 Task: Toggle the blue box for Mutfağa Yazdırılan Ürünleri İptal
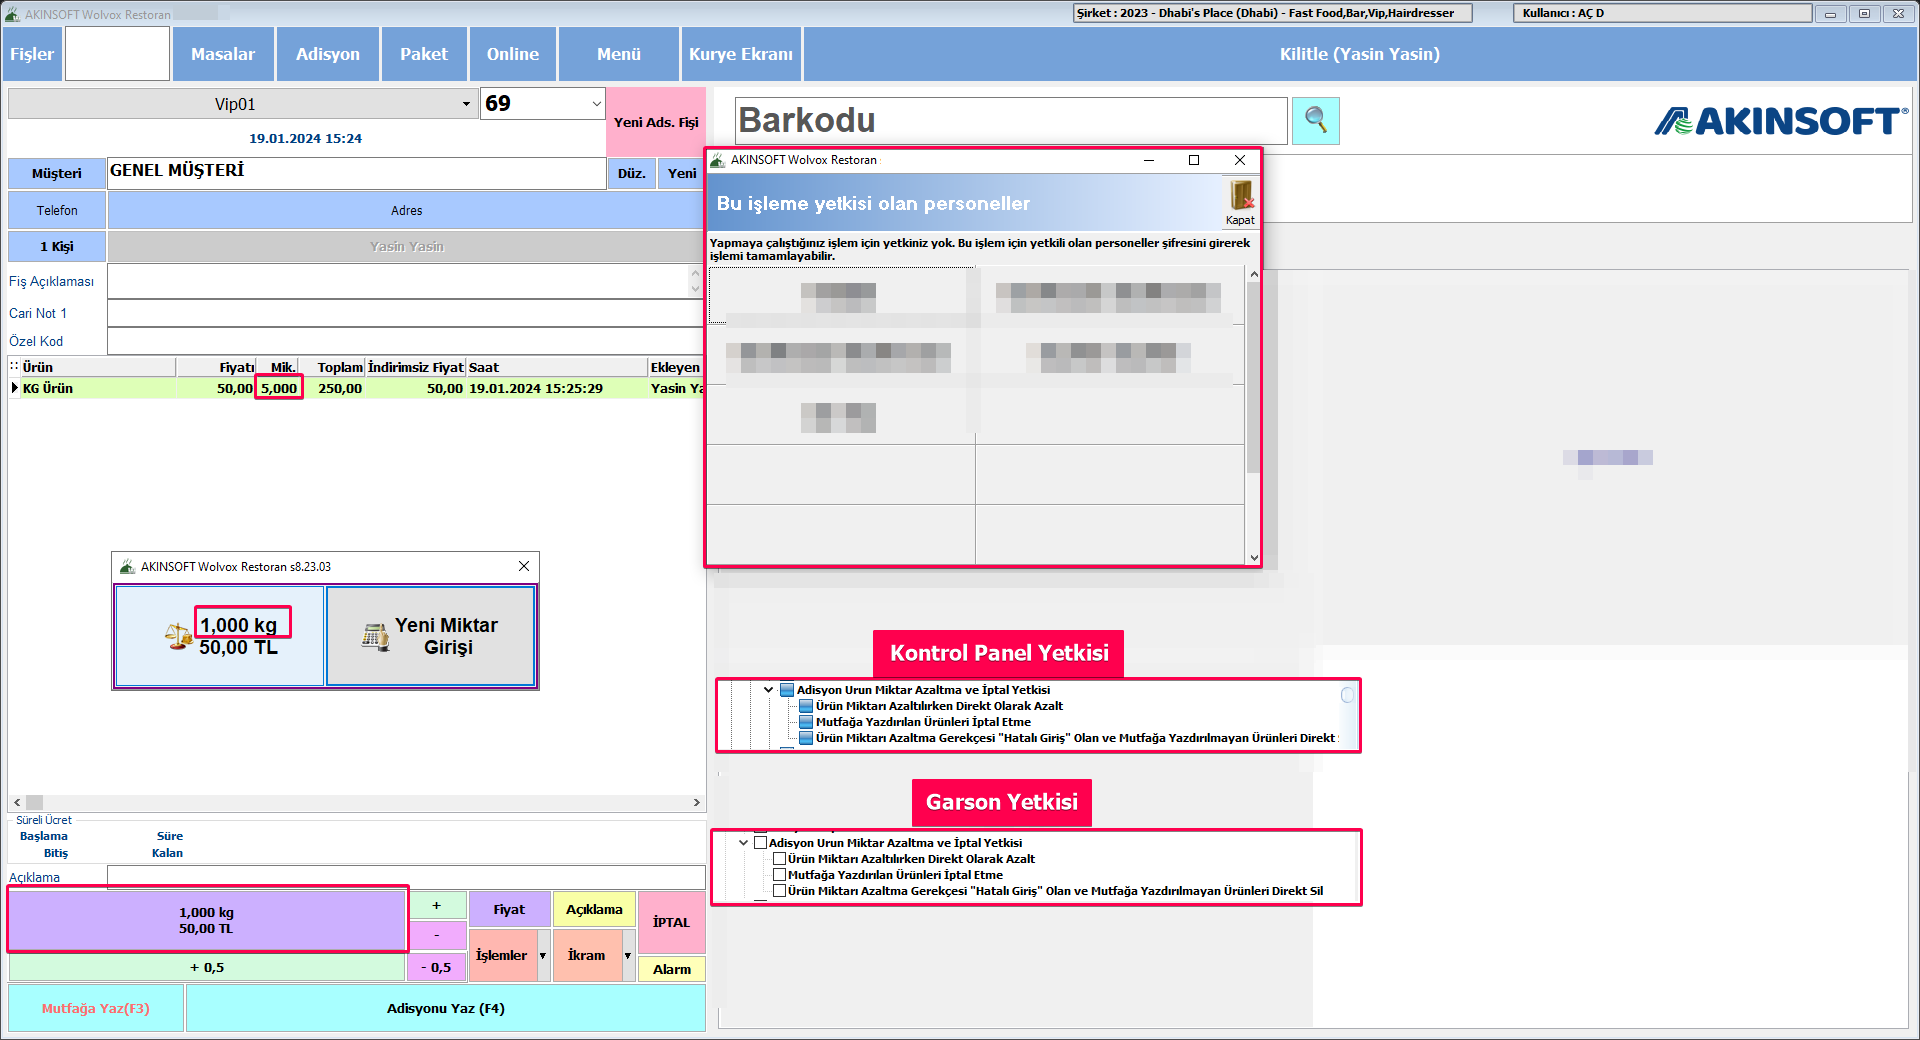806,722
